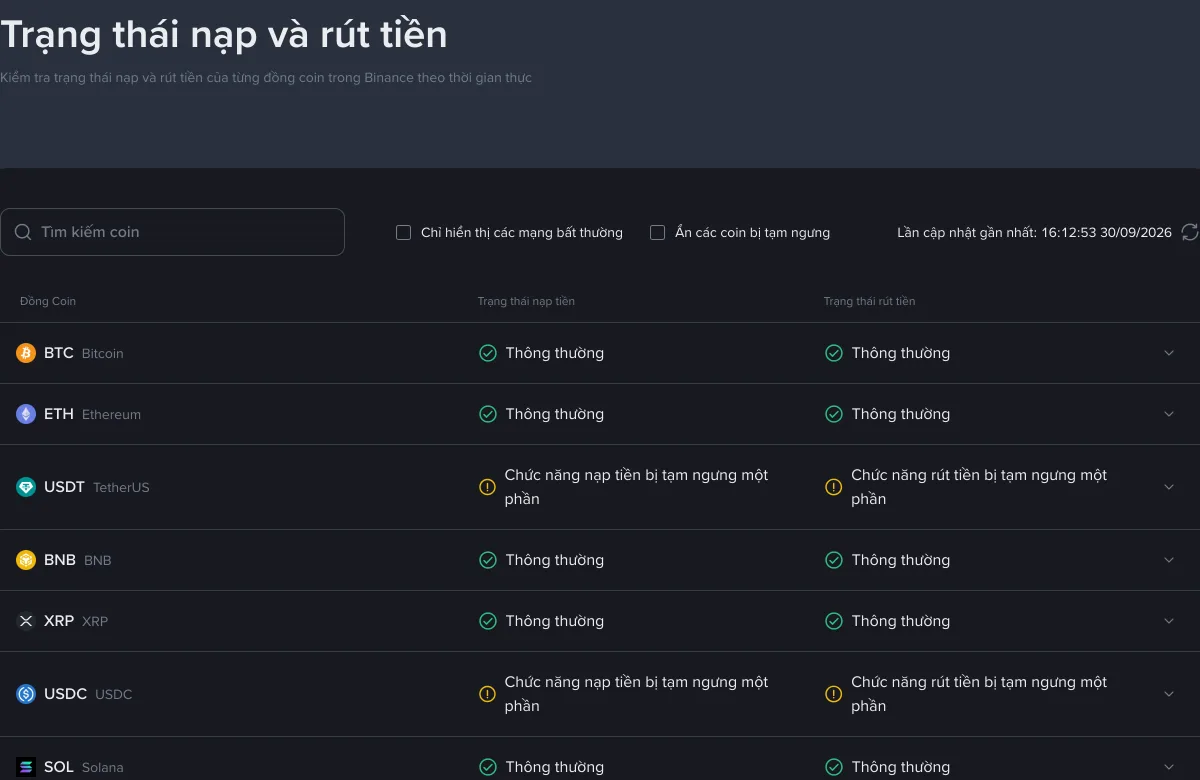Click XRP deposit status green check icon
This screenshot has width=1200, height=780.
488,621
